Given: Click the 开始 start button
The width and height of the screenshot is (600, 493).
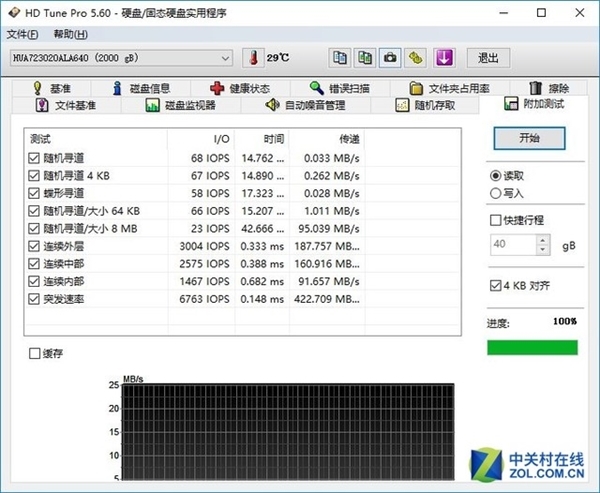Looking at the screenshot, I should pyautogui.click(x=529, y=138).
